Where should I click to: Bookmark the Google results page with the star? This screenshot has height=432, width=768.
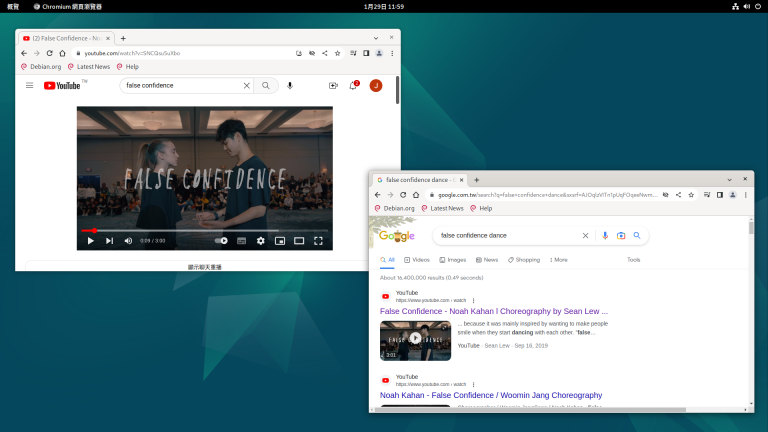[x=691, y=195]
